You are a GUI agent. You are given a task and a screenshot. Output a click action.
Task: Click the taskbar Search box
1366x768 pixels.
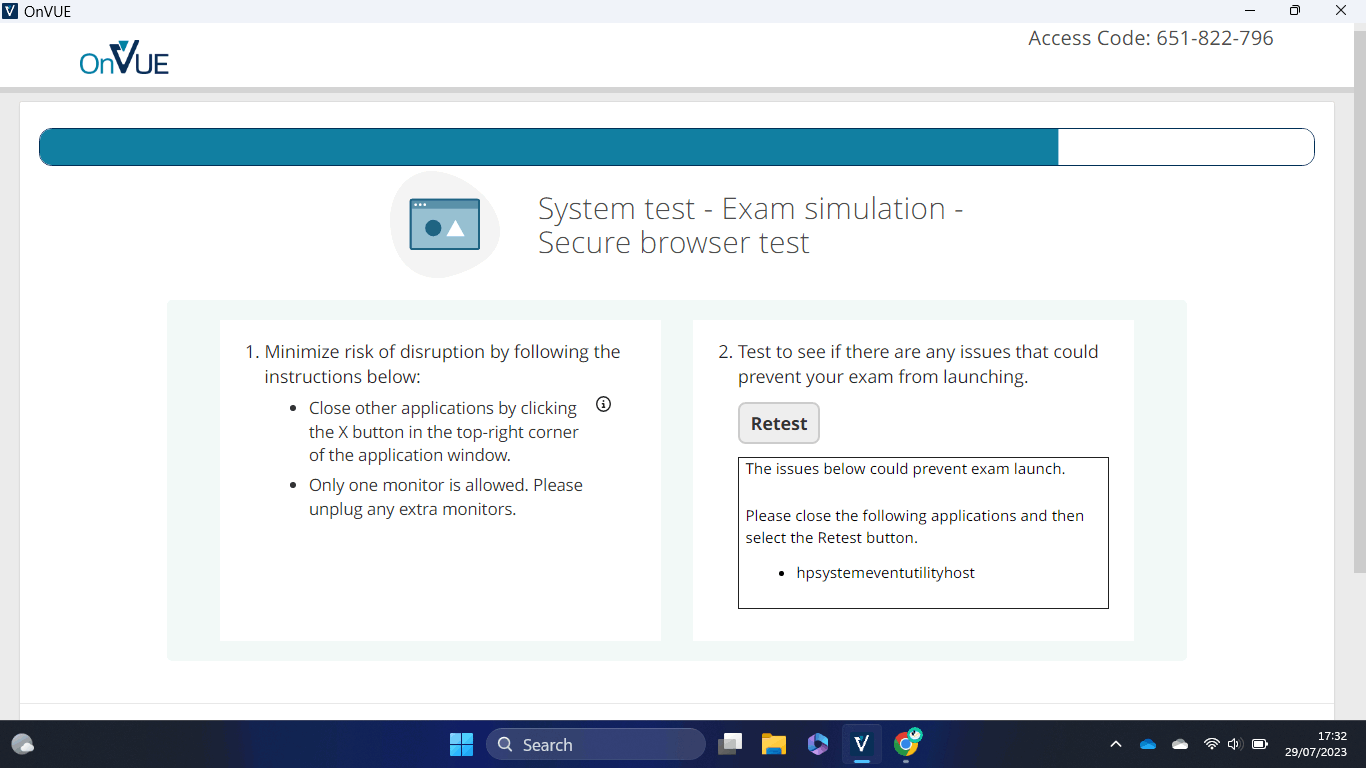tap(596, 744)
